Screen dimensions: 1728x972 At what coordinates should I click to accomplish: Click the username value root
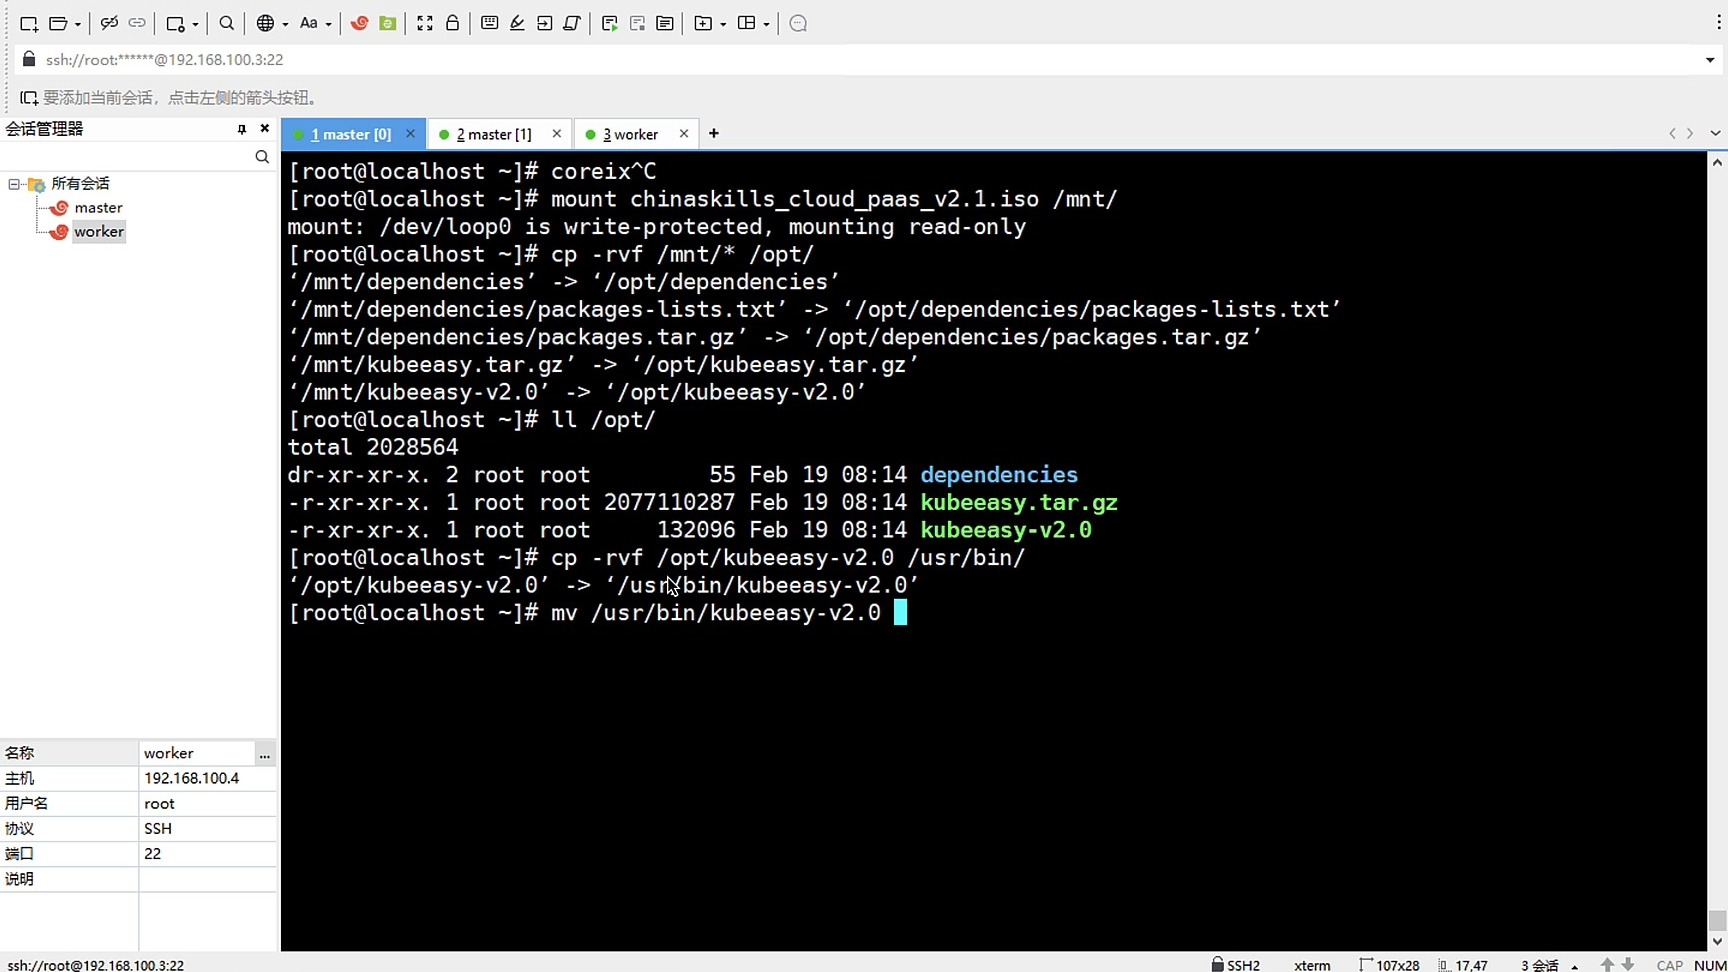159,803
